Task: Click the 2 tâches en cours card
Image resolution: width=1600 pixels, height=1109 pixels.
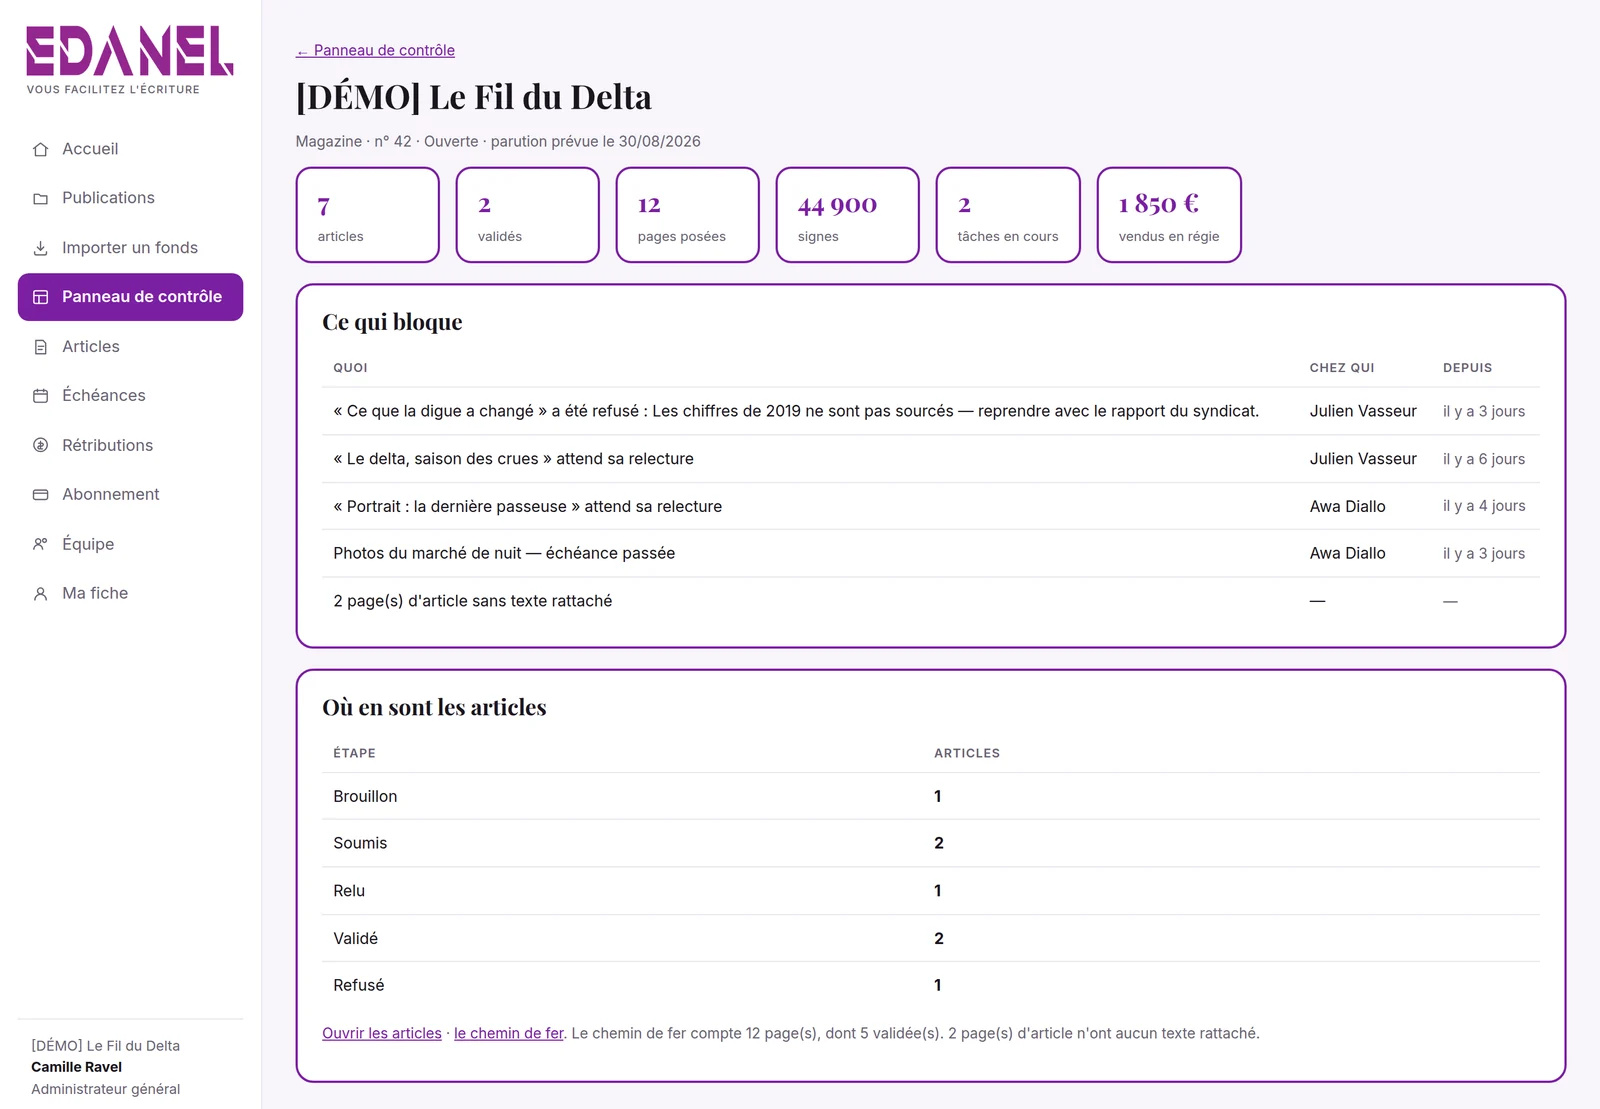Action: pyautogui.click(x=1008, y=215)
